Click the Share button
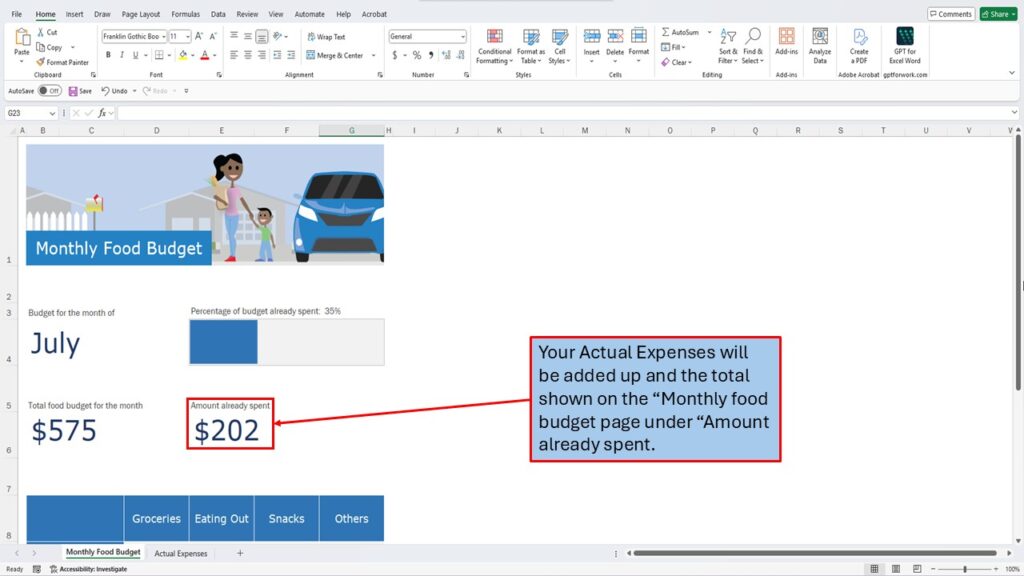The image size is (1024, 576). tap(998, 14)
